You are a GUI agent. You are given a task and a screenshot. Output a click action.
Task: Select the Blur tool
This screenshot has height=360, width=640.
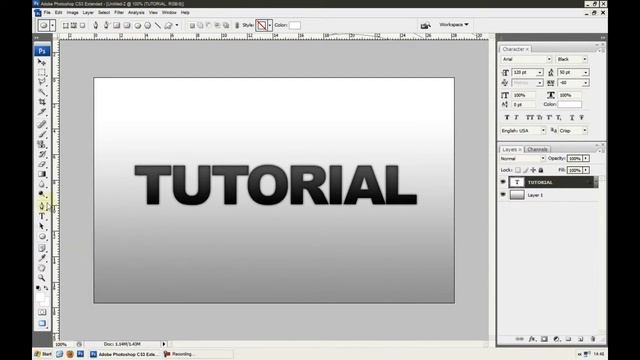coord(42,184)
